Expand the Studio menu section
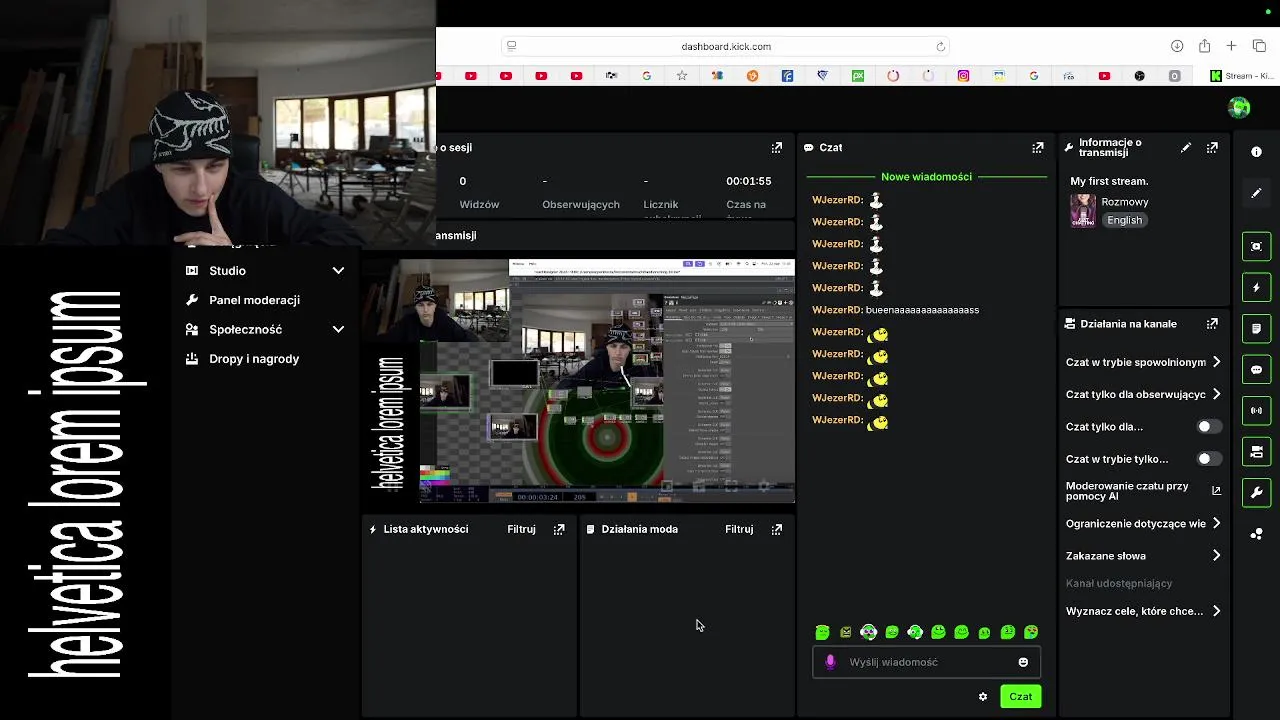Image resolution: width=1280 pixels, height=720 pixels. (265, 271)
